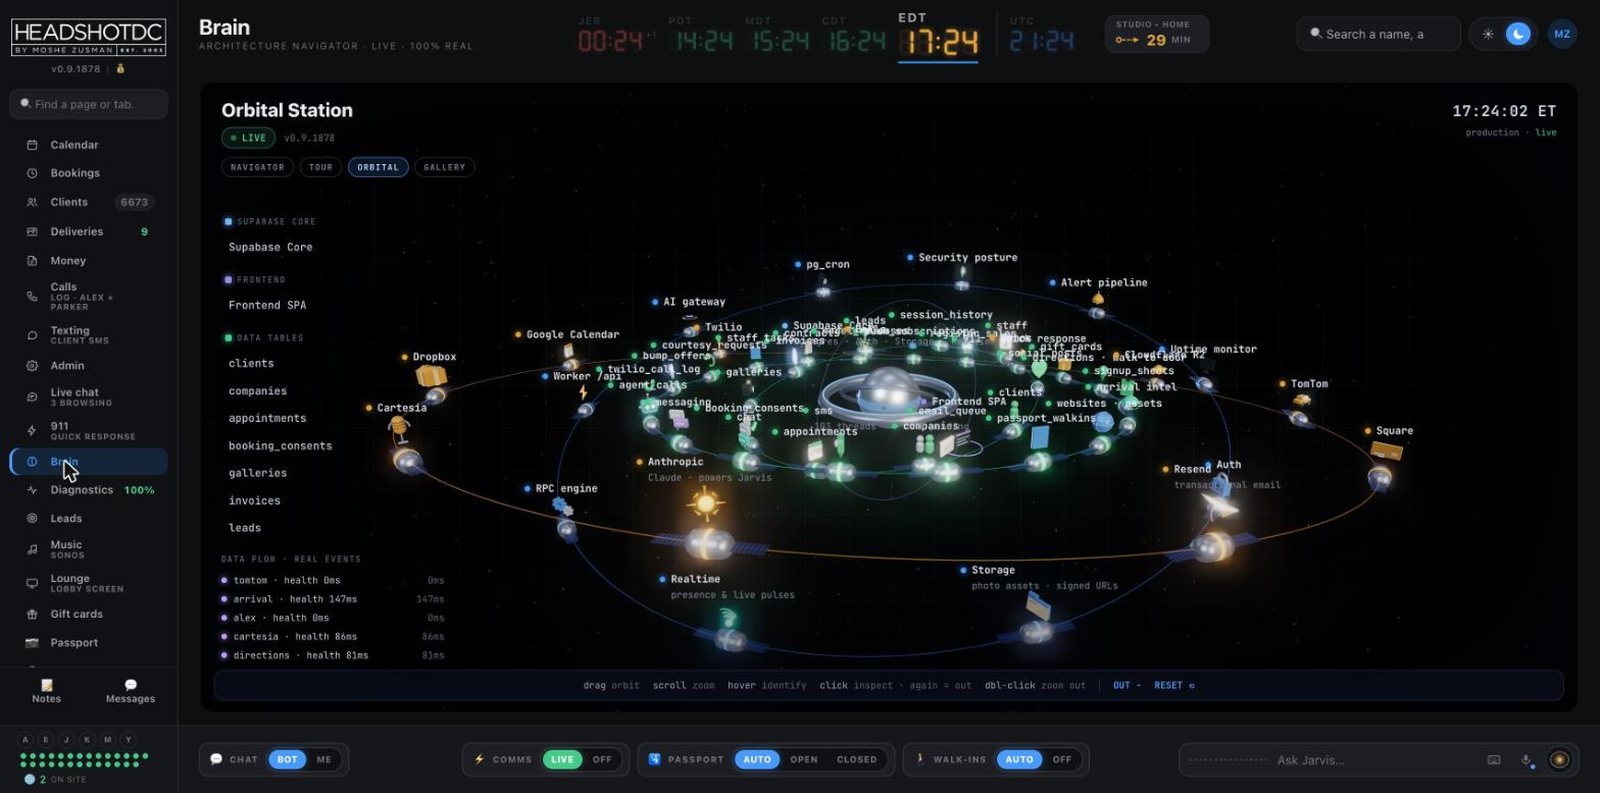The height and width of the screenshot is (793, 1600).
Task: Select the ORBITAL tab
Action: 378,168
